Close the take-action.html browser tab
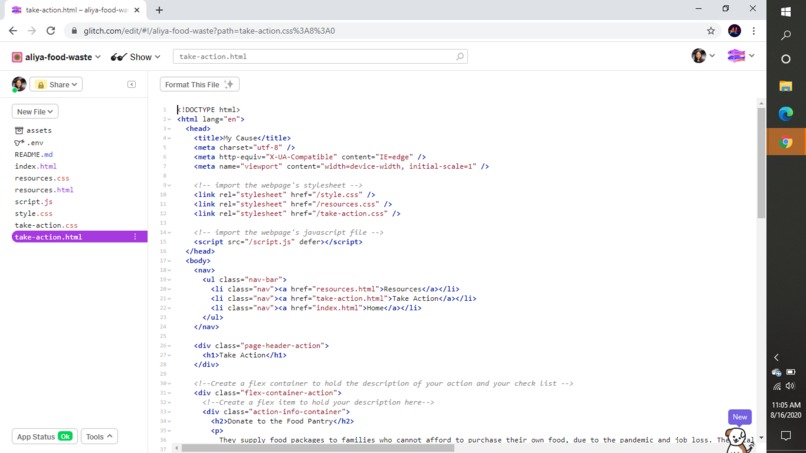Image resolution: width=806 pixels, height=453 pixels. click(x=137, y=10)
